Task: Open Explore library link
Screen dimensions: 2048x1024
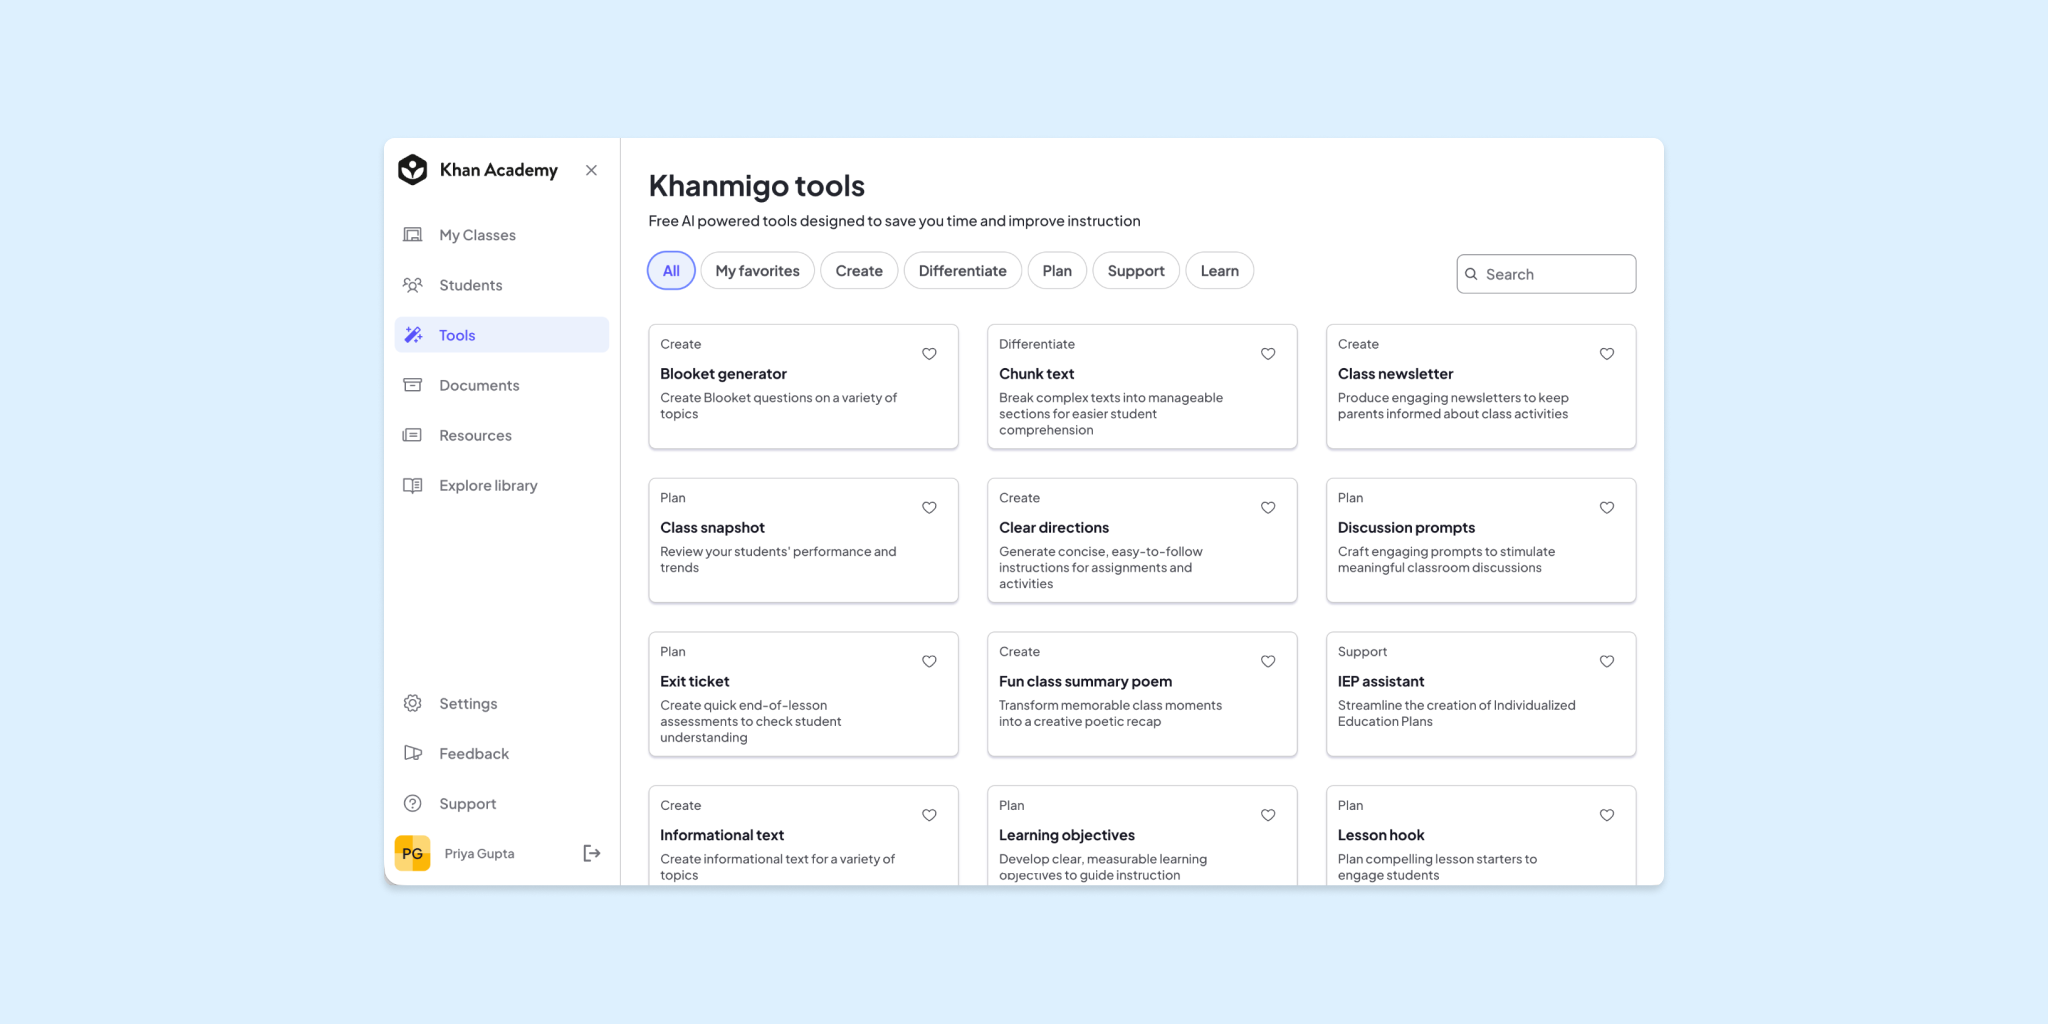Action: (502, 485)
